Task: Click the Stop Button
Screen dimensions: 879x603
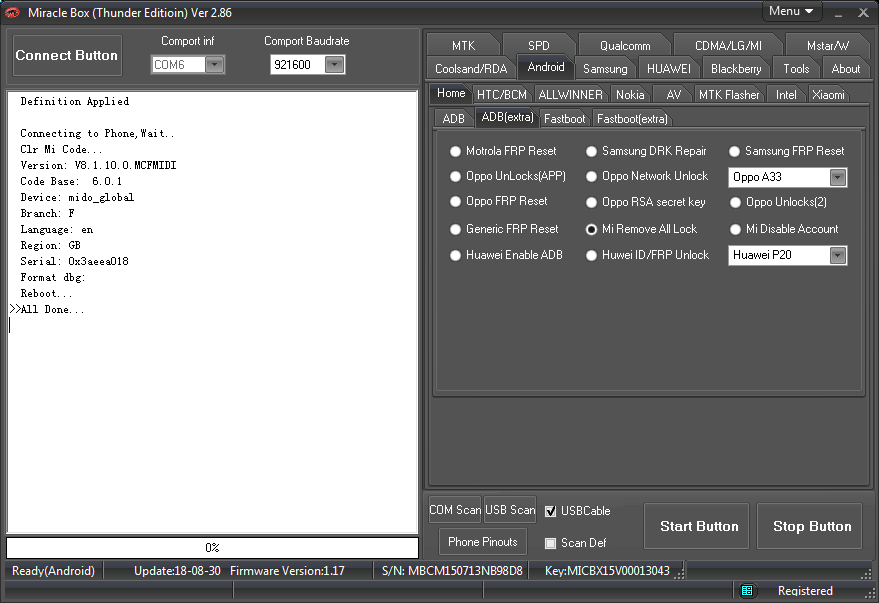Action: pos(809,526)
